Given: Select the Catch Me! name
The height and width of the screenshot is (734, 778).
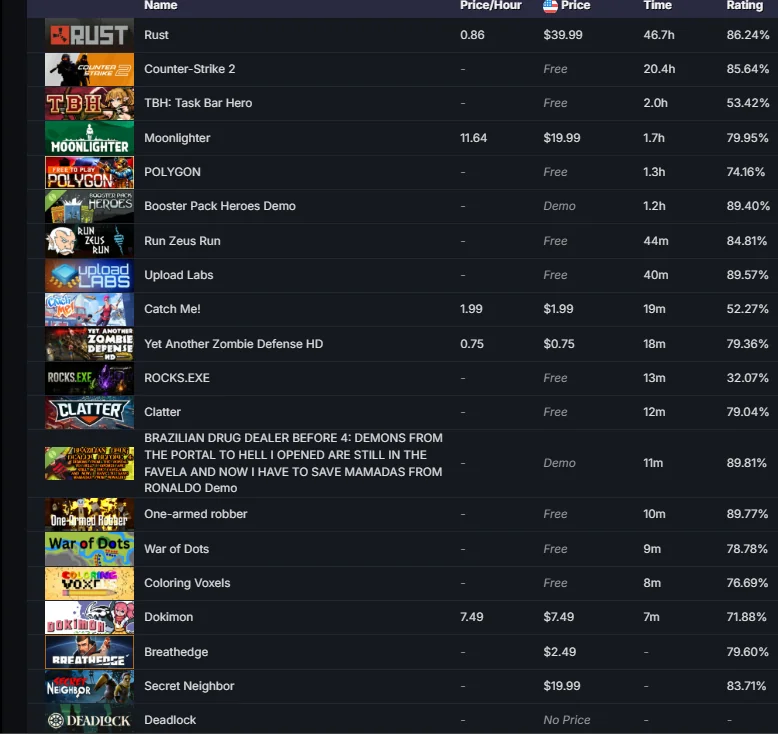Looking at the screenshot, I should click(x=172, y=309).
